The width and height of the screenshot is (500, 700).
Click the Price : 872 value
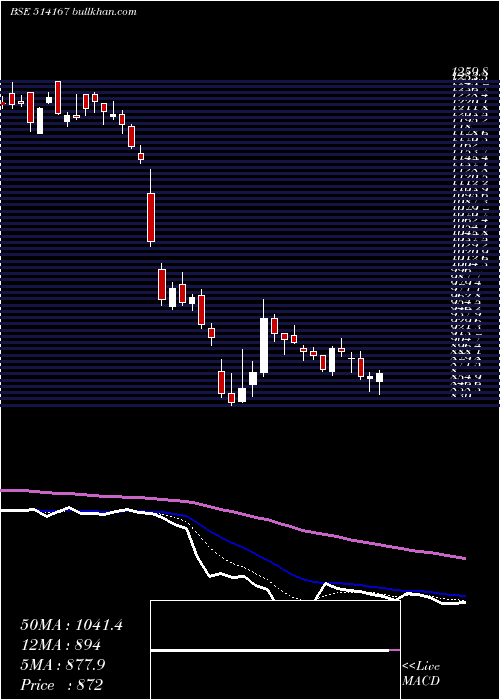(62, 685)
